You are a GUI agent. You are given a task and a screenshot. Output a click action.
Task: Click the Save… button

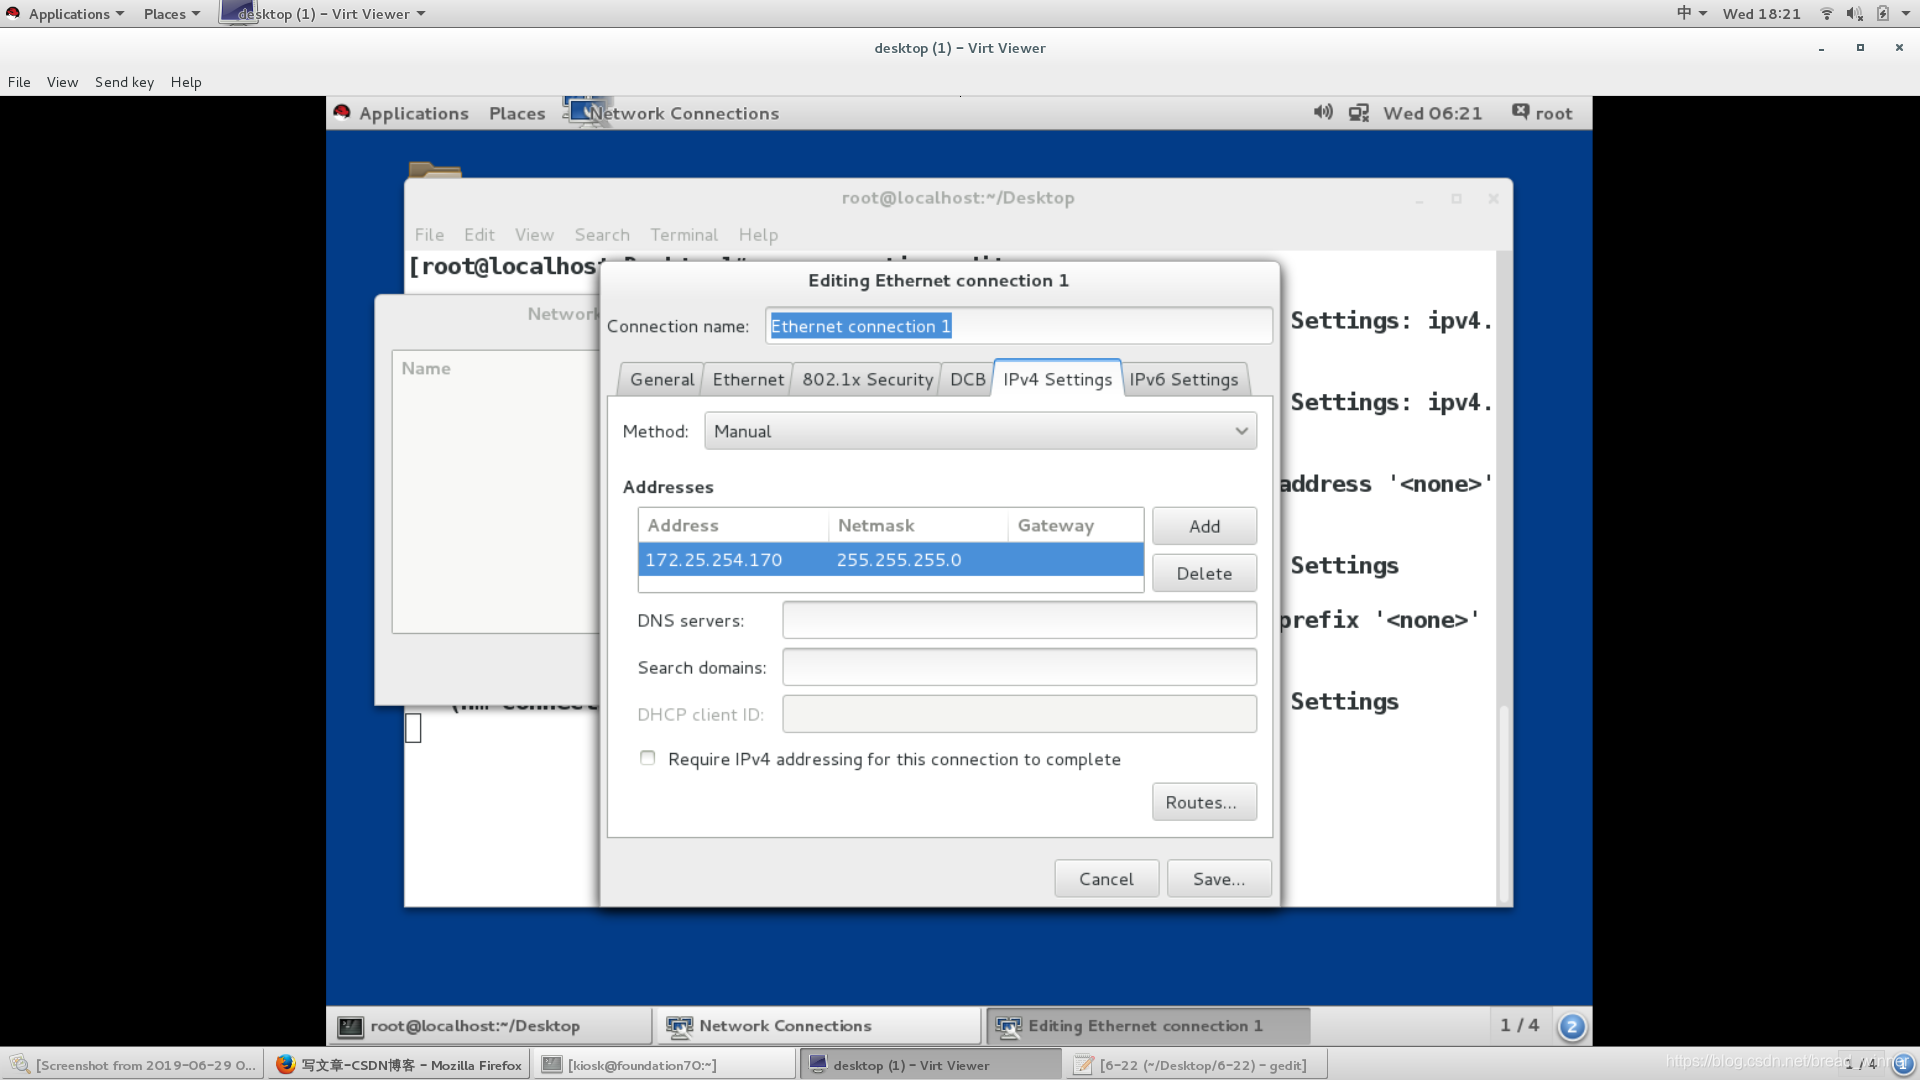[1219, 879]
